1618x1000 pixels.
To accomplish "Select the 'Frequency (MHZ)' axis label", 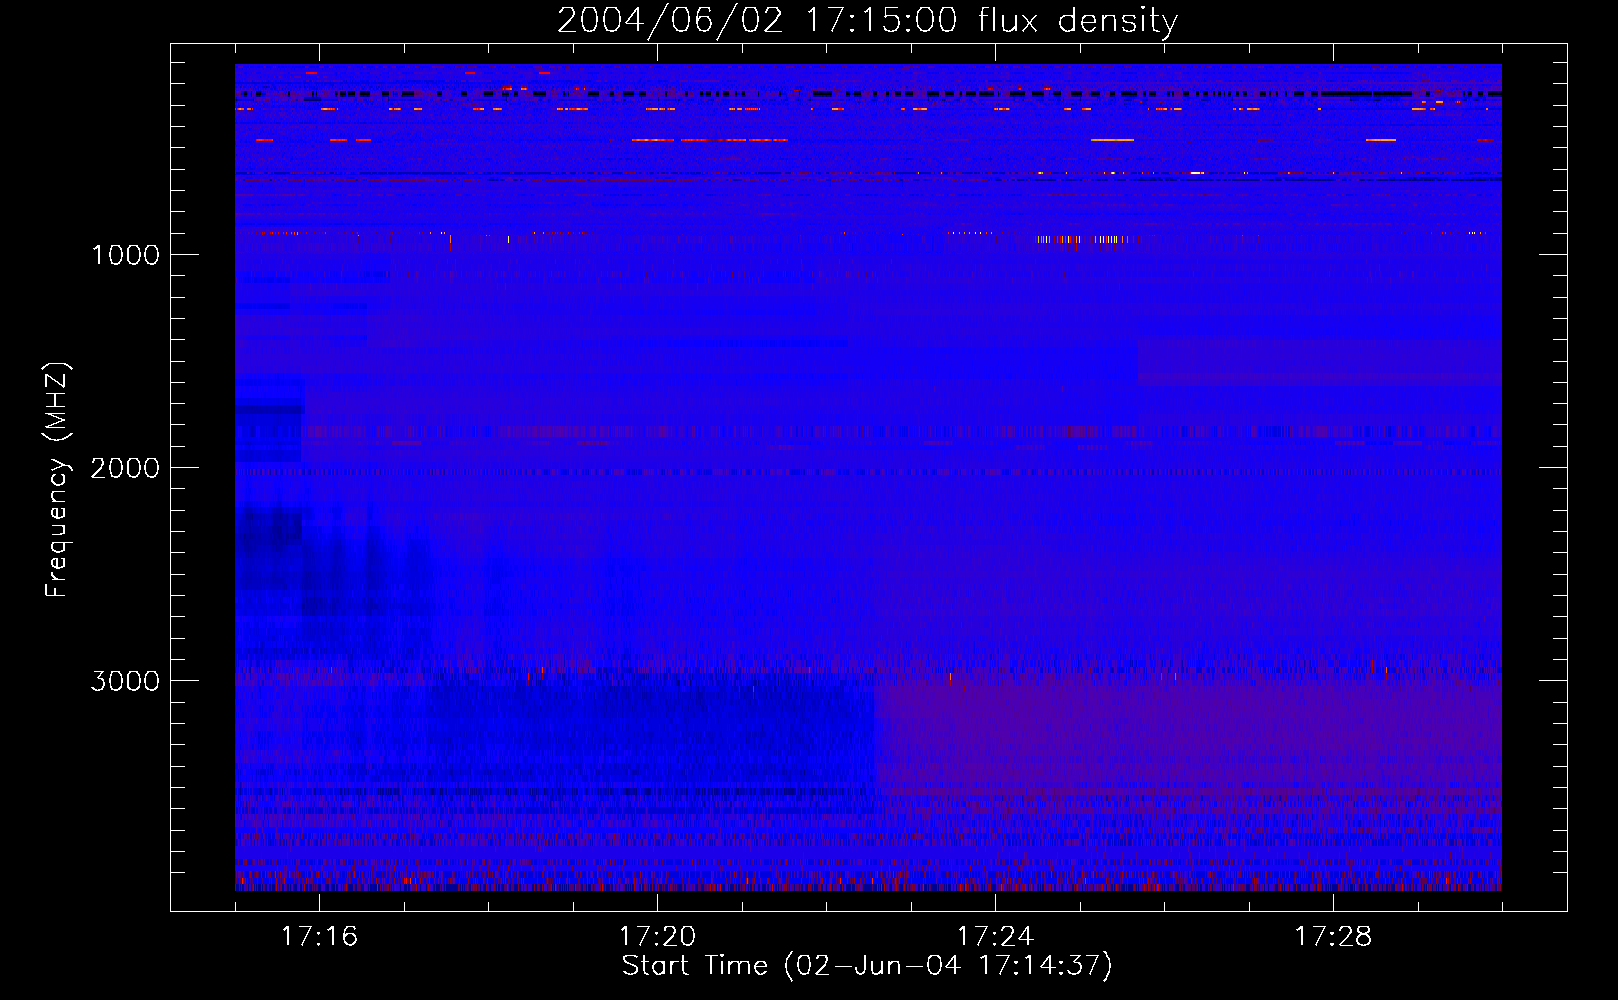I will [x=57, y=479].
